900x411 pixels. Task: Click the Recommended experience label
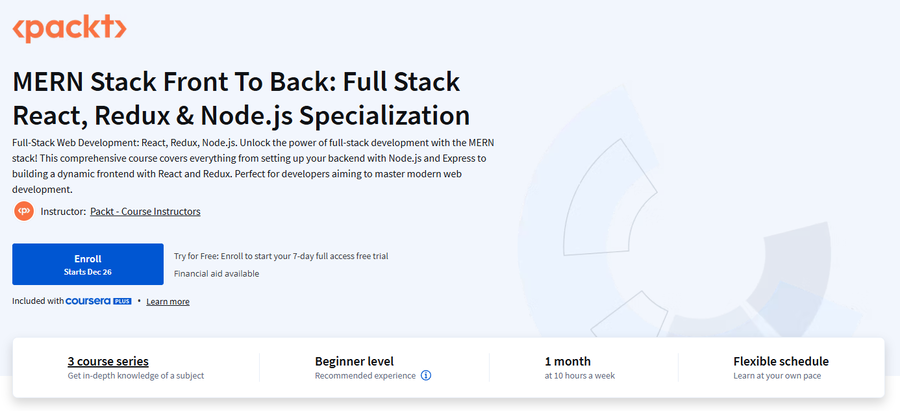(x=365, y=376)
